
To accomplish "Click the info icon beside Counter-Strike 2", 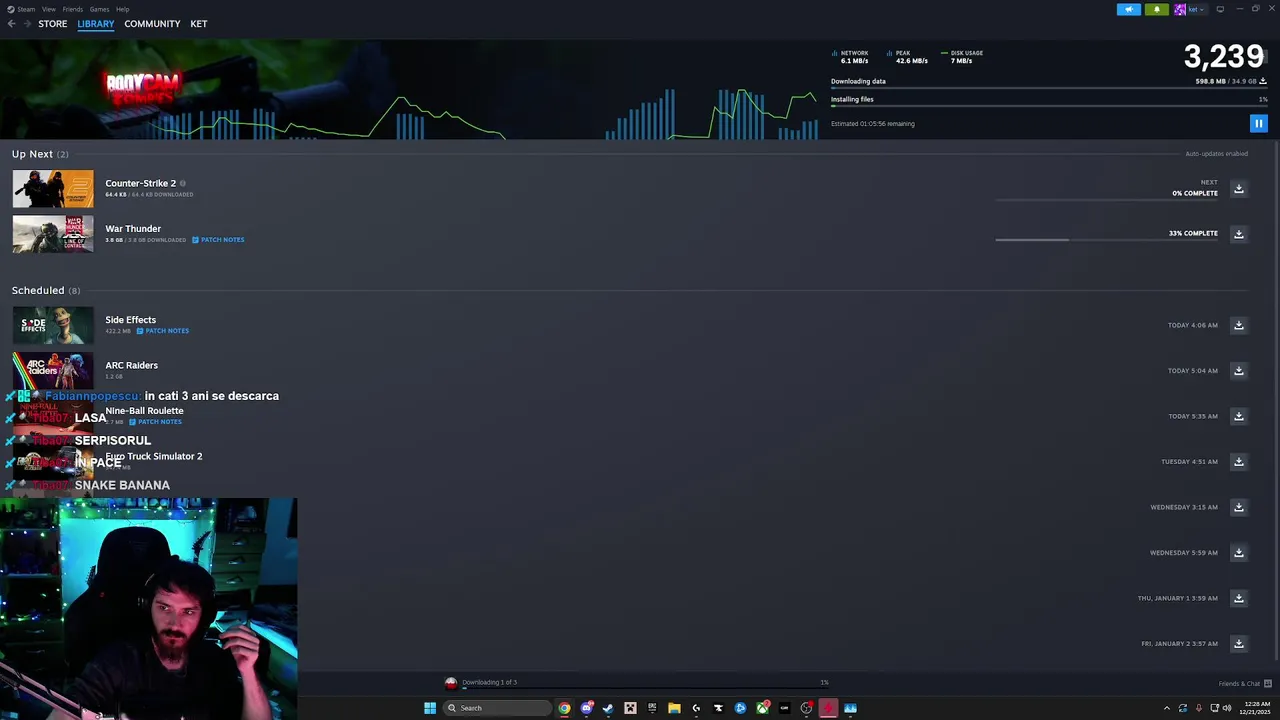I will (x=182, y=183).
